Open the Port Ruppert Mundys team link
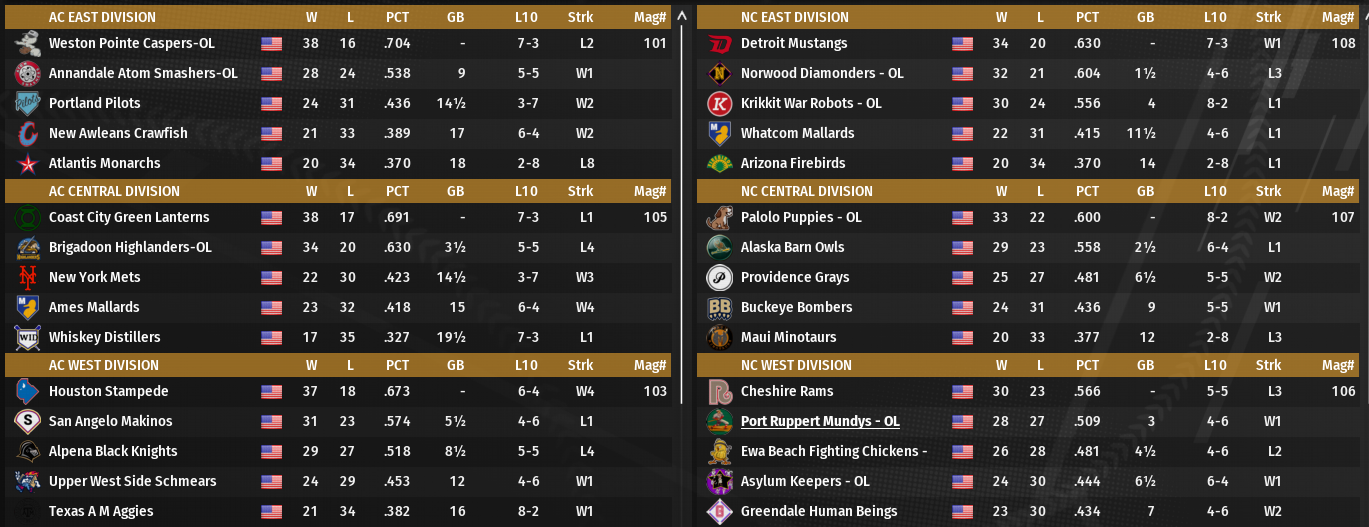The width and height of the screenshot is (1369, 527). coord(819,421)
